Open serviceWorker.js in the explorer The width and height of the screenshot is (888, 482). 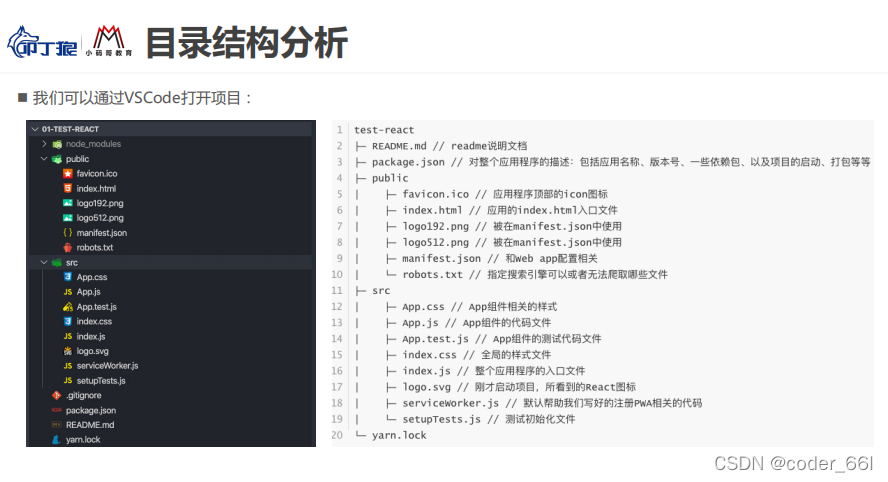(108, 366)
